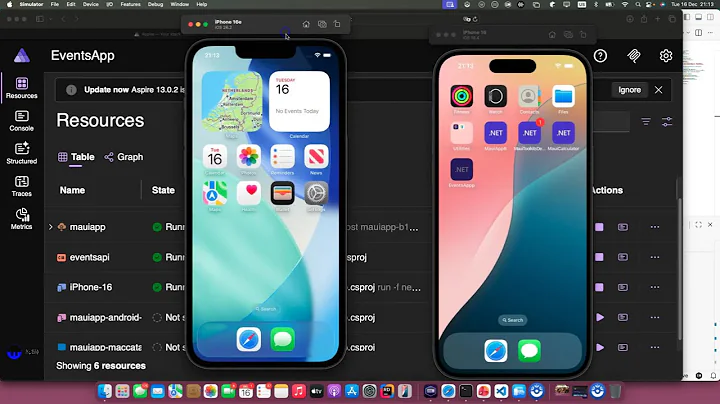Open Files app on right iPhone
Viewport: 720px width, 404px height.
[563, 96]
